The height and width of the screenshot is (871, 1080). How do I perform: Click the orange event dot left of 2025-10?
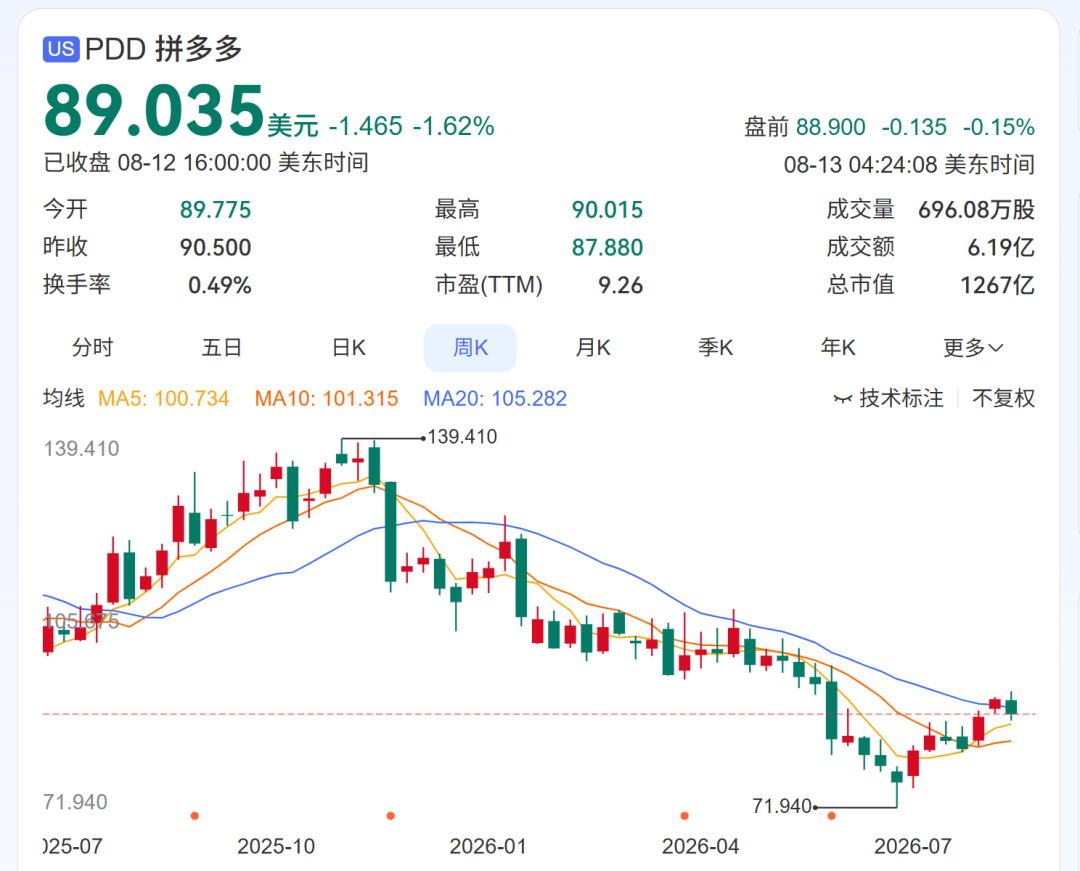(x=195, y=816)
